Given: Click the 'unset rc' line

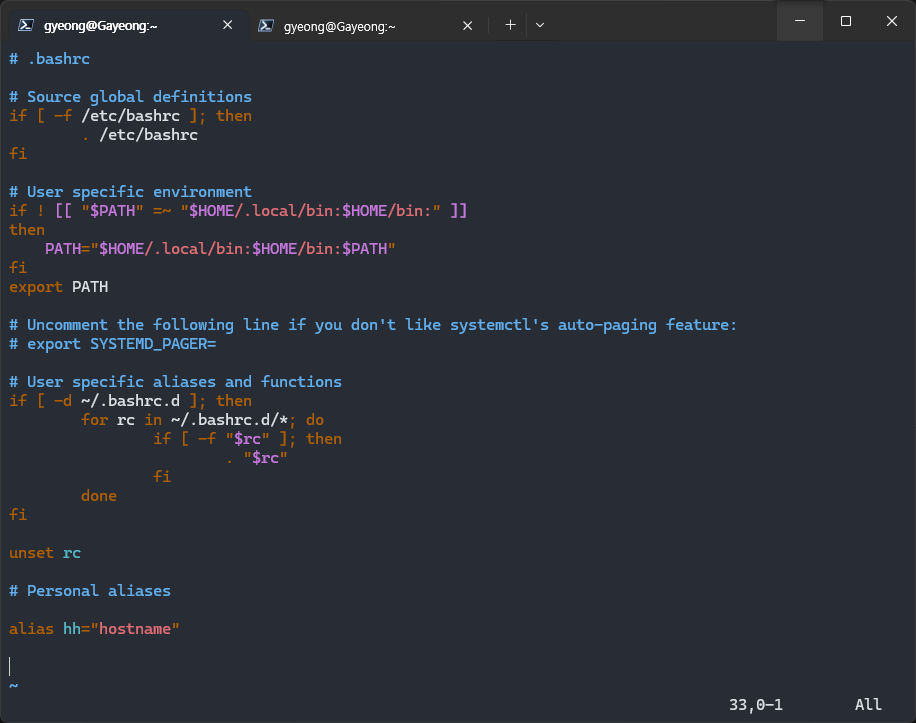Looking at the screenshot, I should (45, 553).
